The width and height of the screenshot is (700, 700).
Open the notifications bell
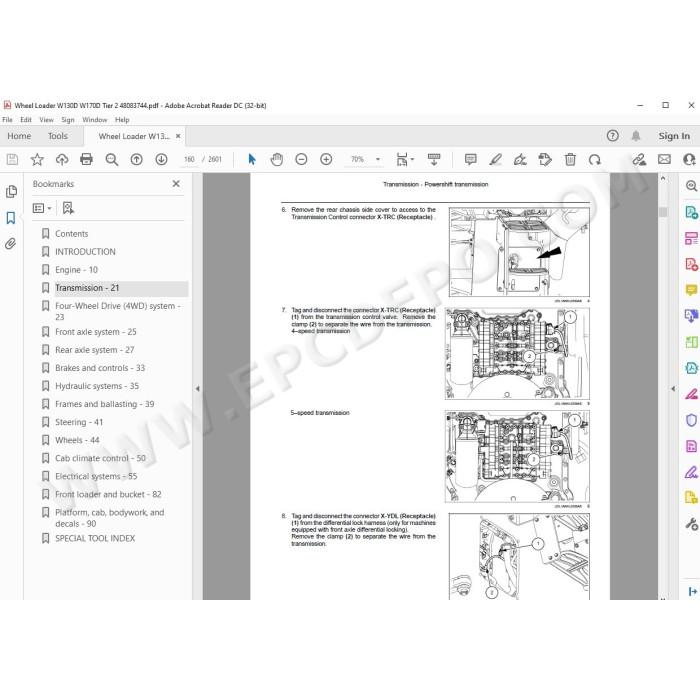[636, 136]
